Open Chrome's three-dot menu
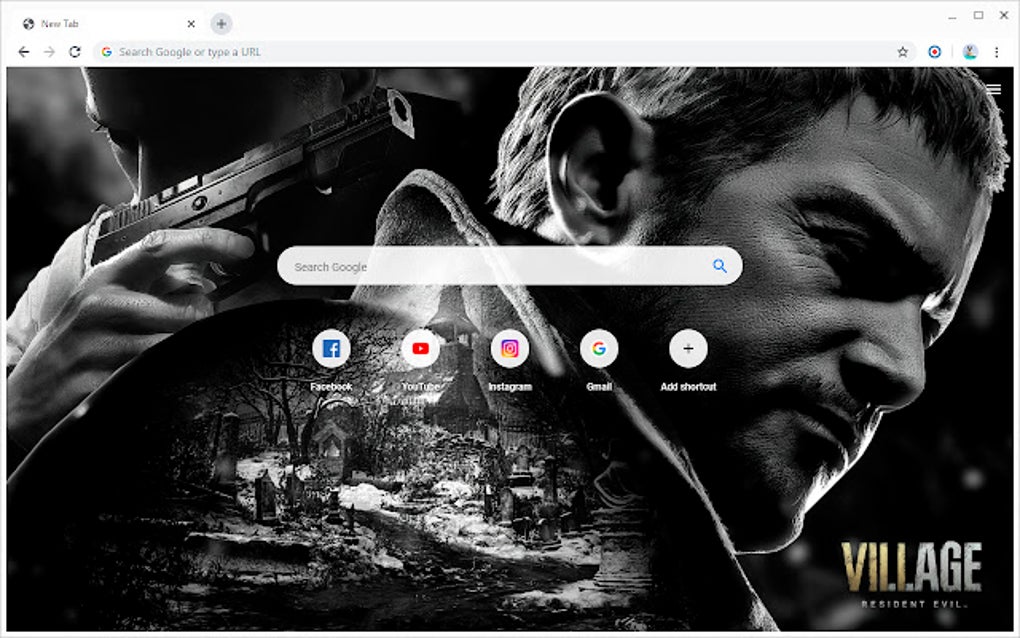Screen dimensions: 1020x638 996,52
